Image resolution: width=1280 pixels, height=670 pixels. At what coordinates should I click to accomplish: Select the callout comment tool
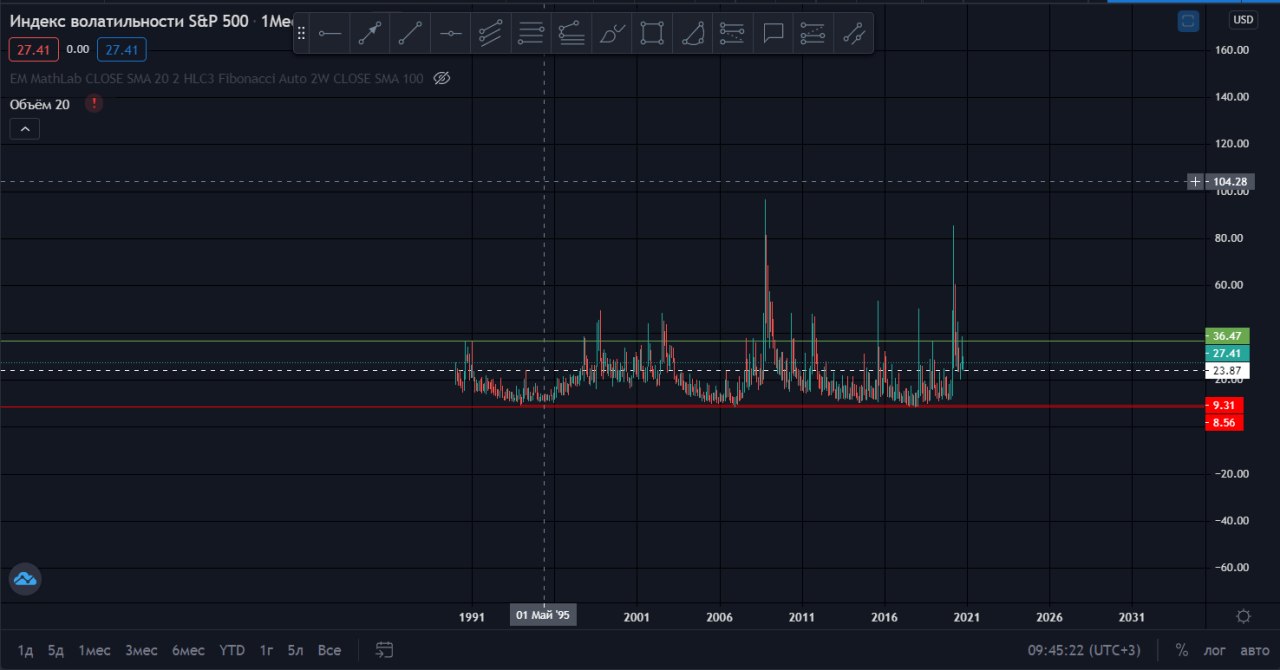click(x=773, y=33)
